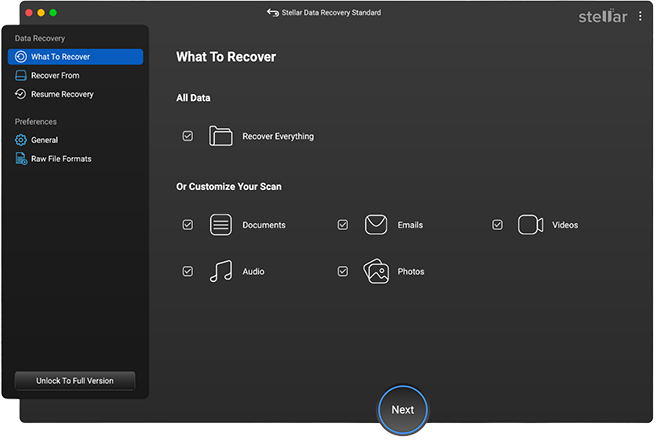Open General preferences

coord(44,140)
